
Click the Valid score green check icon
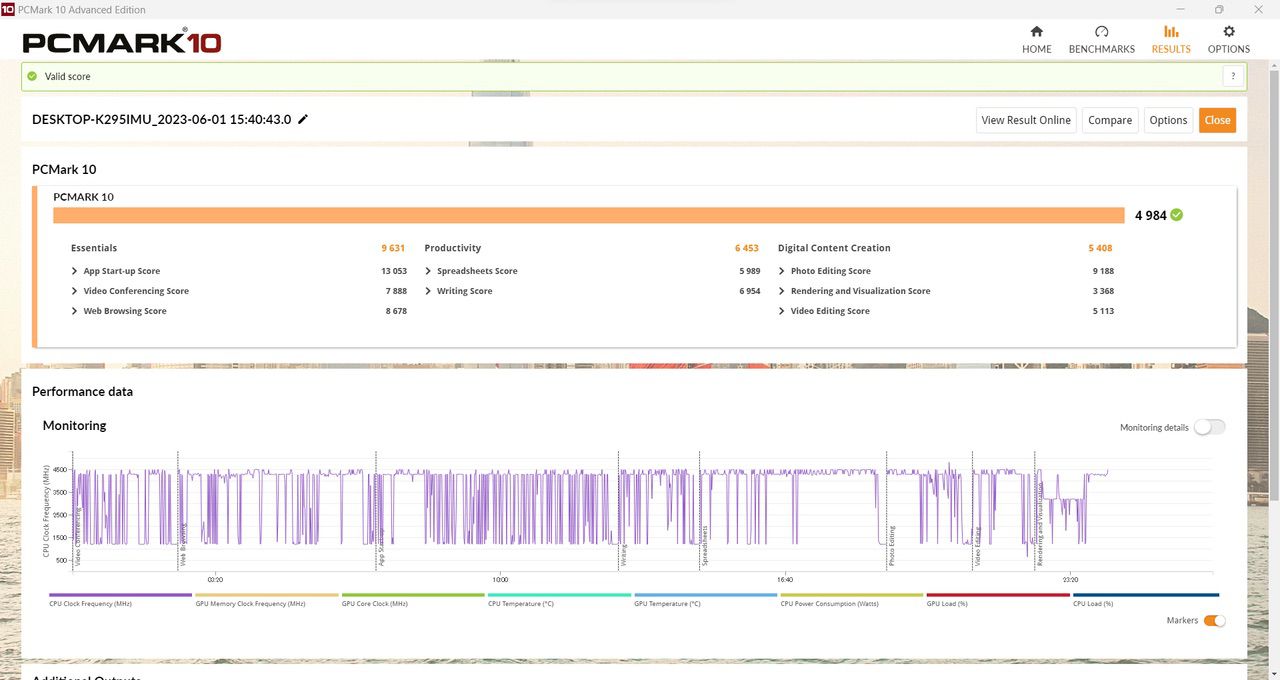[32, 76]
